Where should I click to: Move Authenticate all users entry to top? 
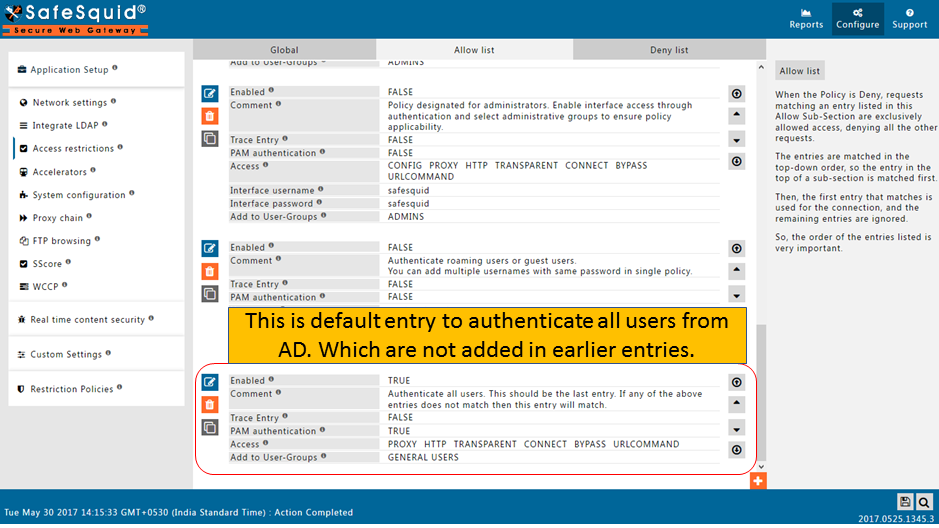(x=737, y=382)
